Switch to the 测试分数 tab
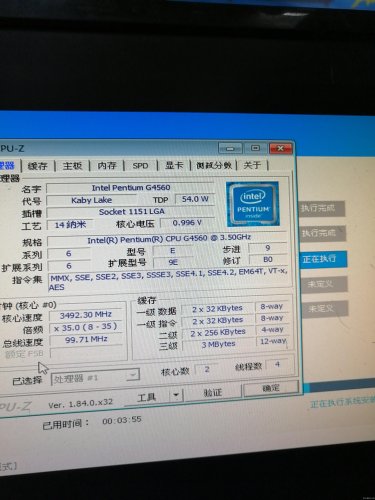The height and width of the screenshot is (500, 375). click(214, 165)
